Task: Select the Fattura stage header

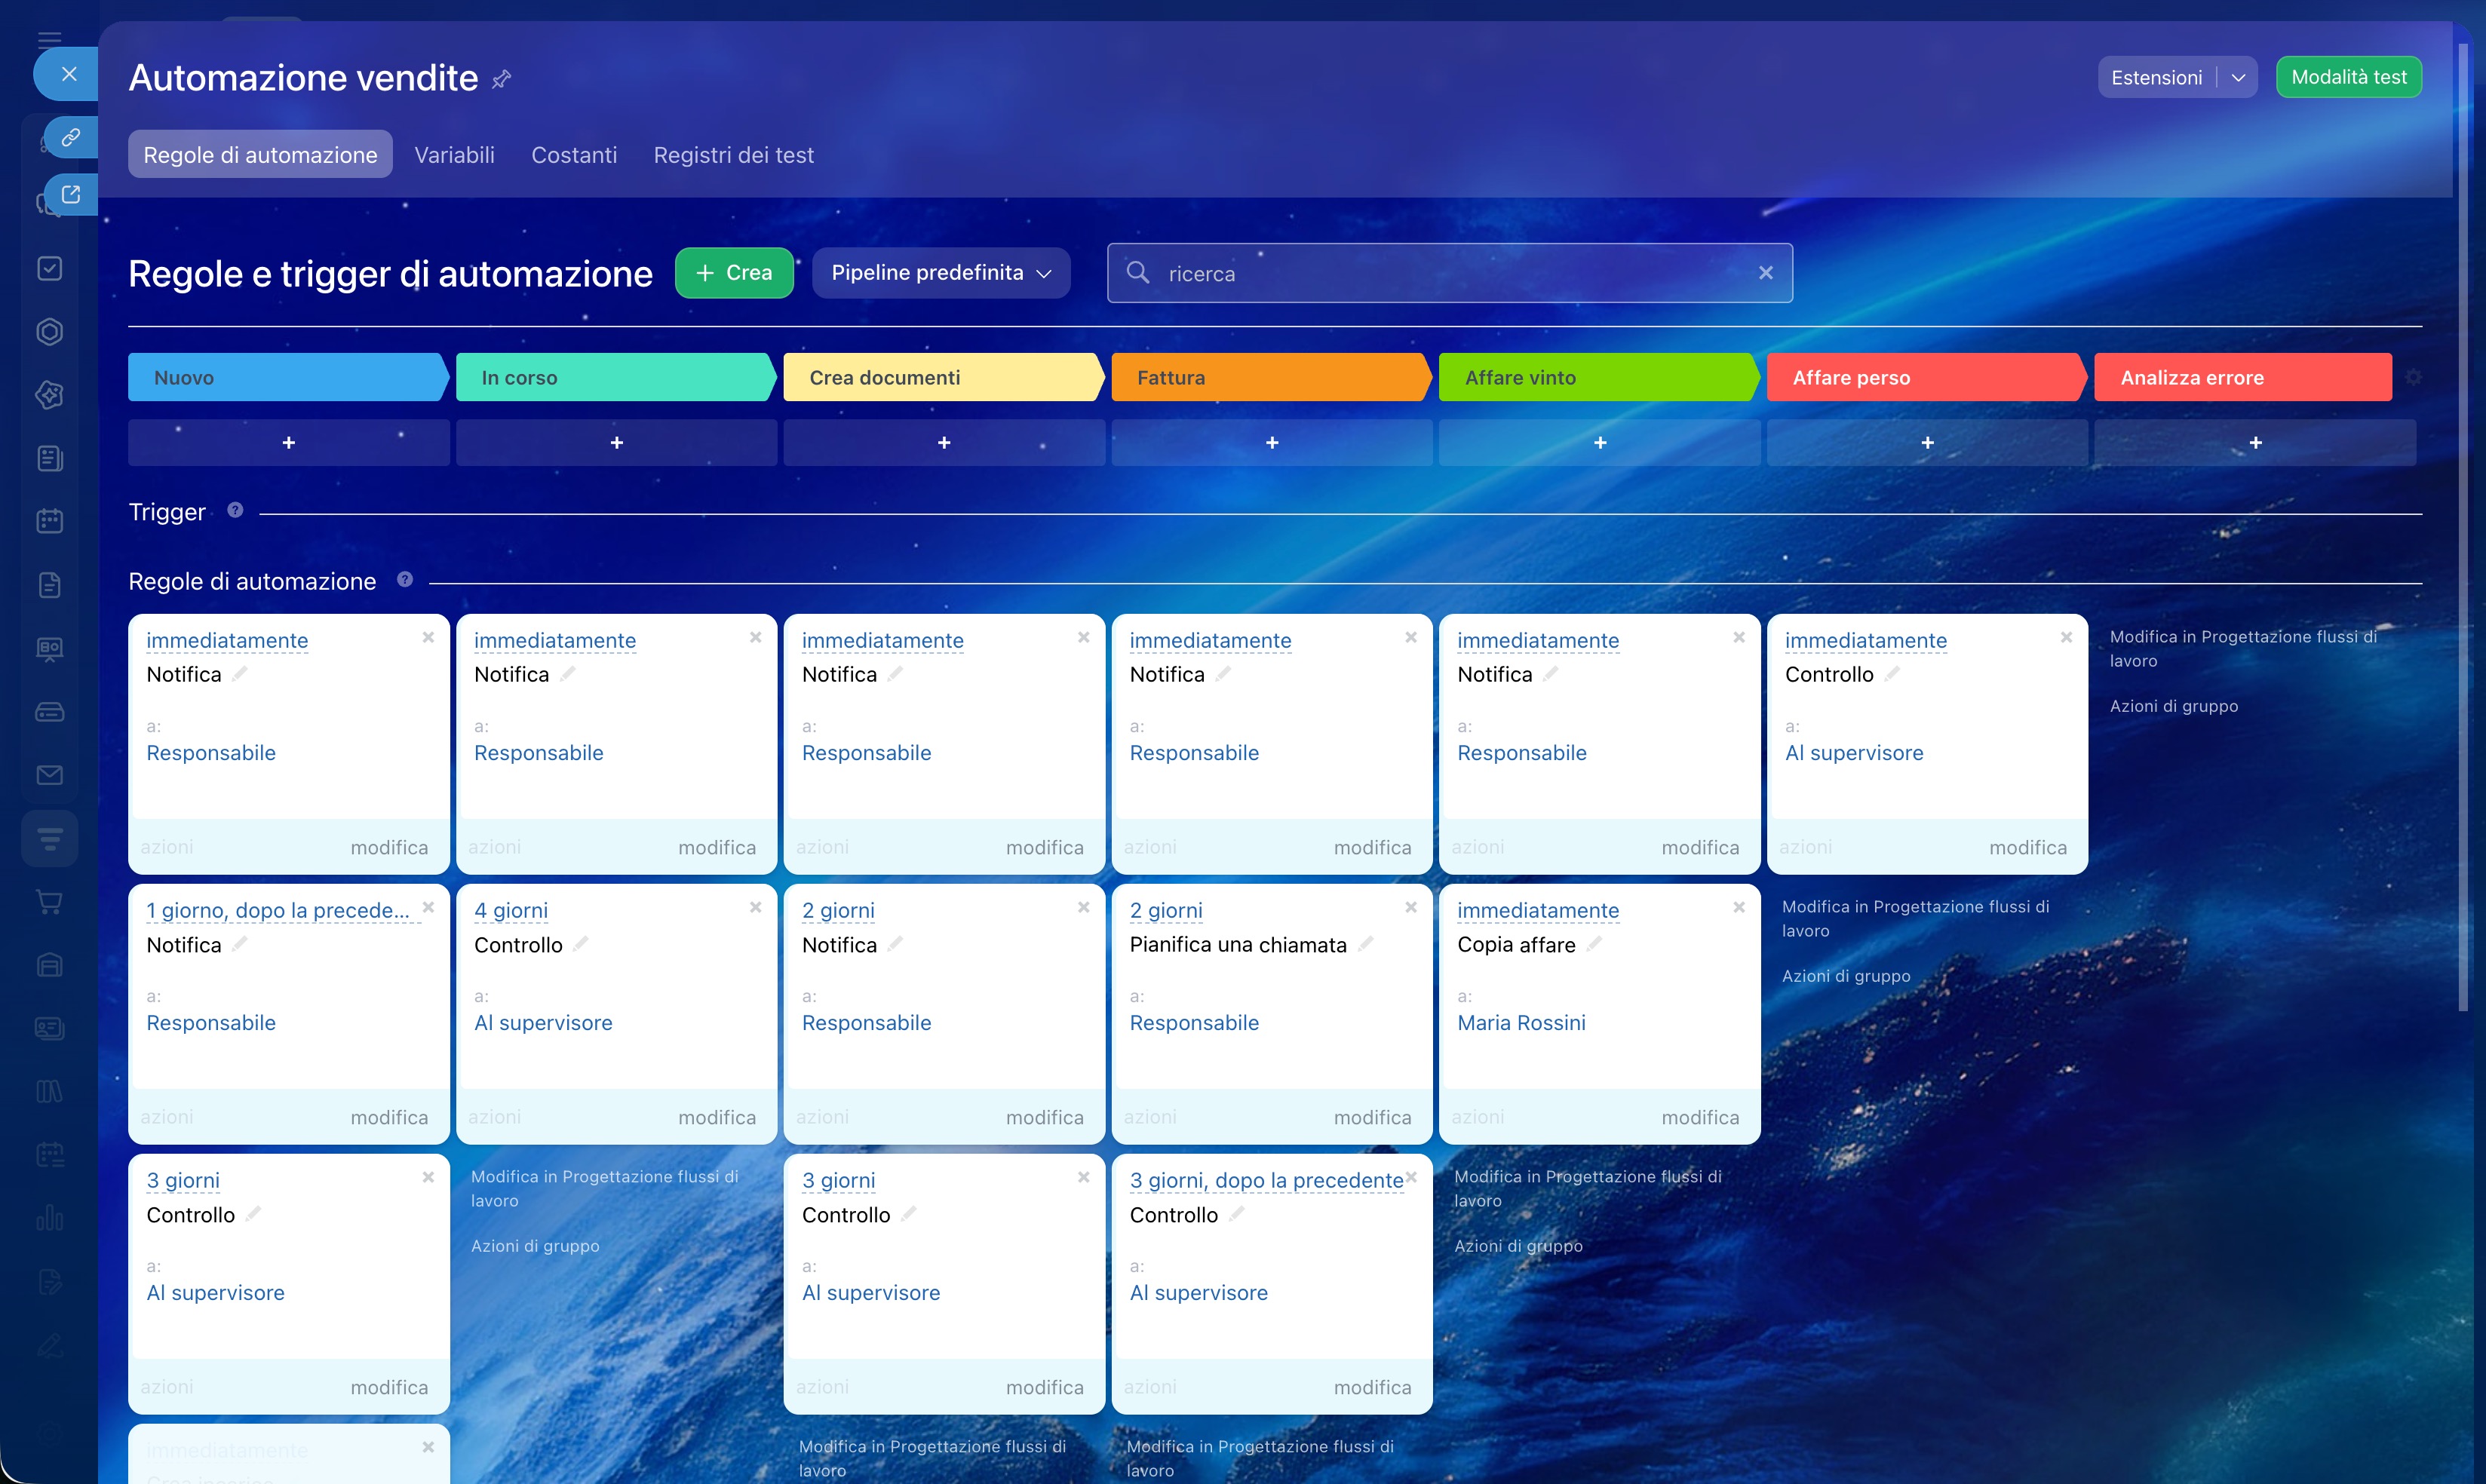Action: pos(1272,377)
